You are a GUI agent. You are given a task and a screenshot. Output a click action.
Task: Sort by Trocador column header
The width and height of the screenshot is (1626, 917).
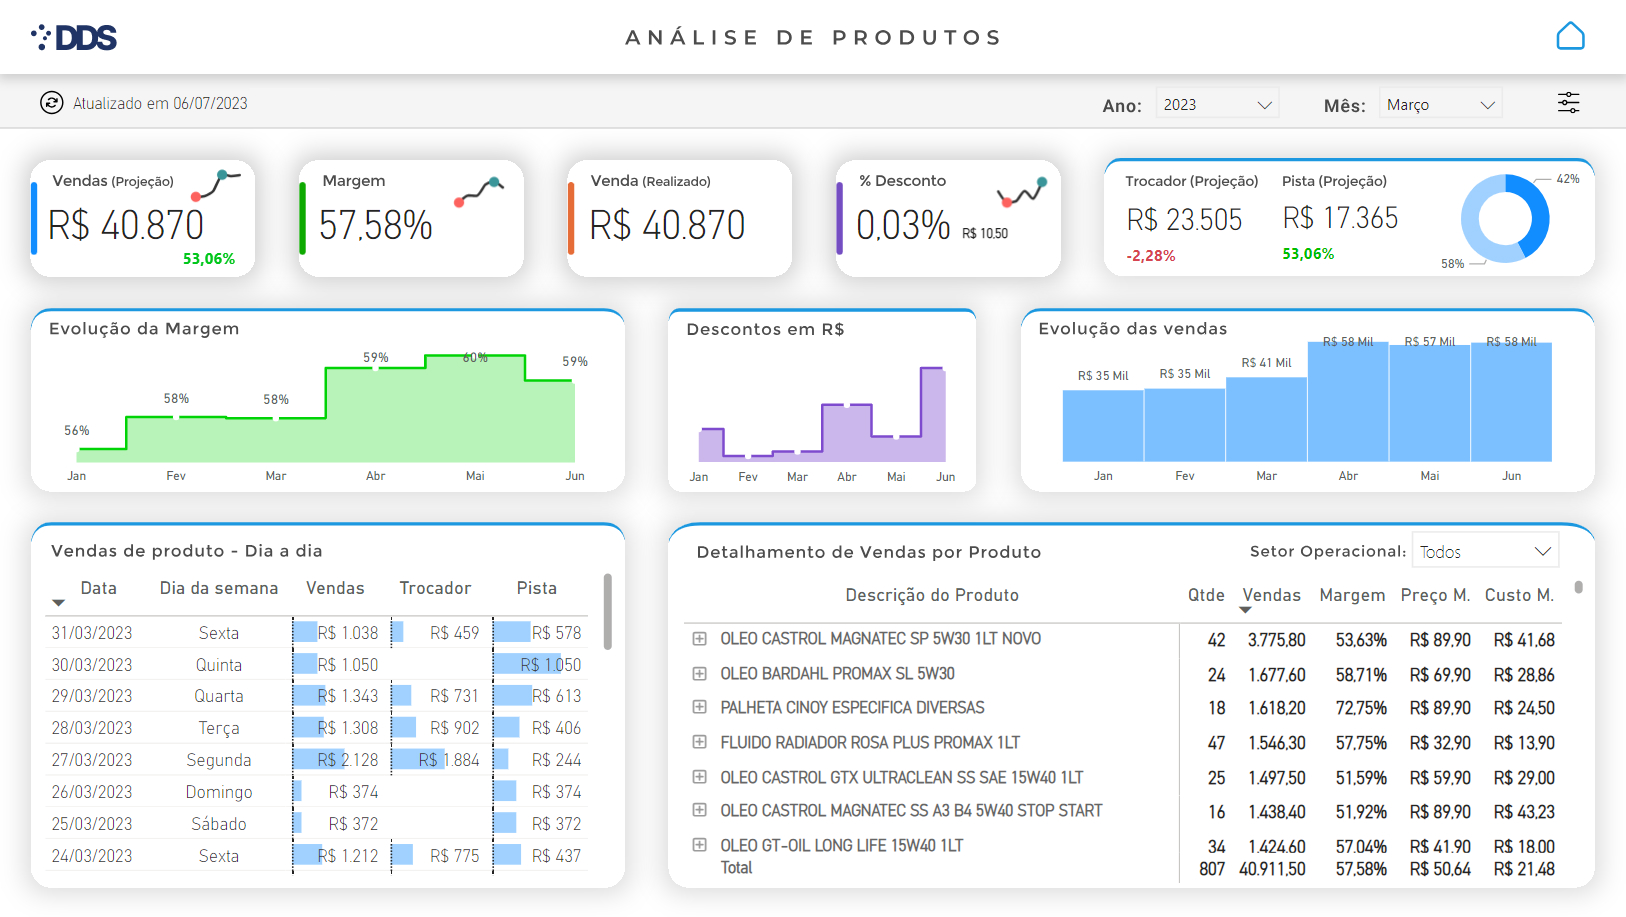(x=435, y=588)
